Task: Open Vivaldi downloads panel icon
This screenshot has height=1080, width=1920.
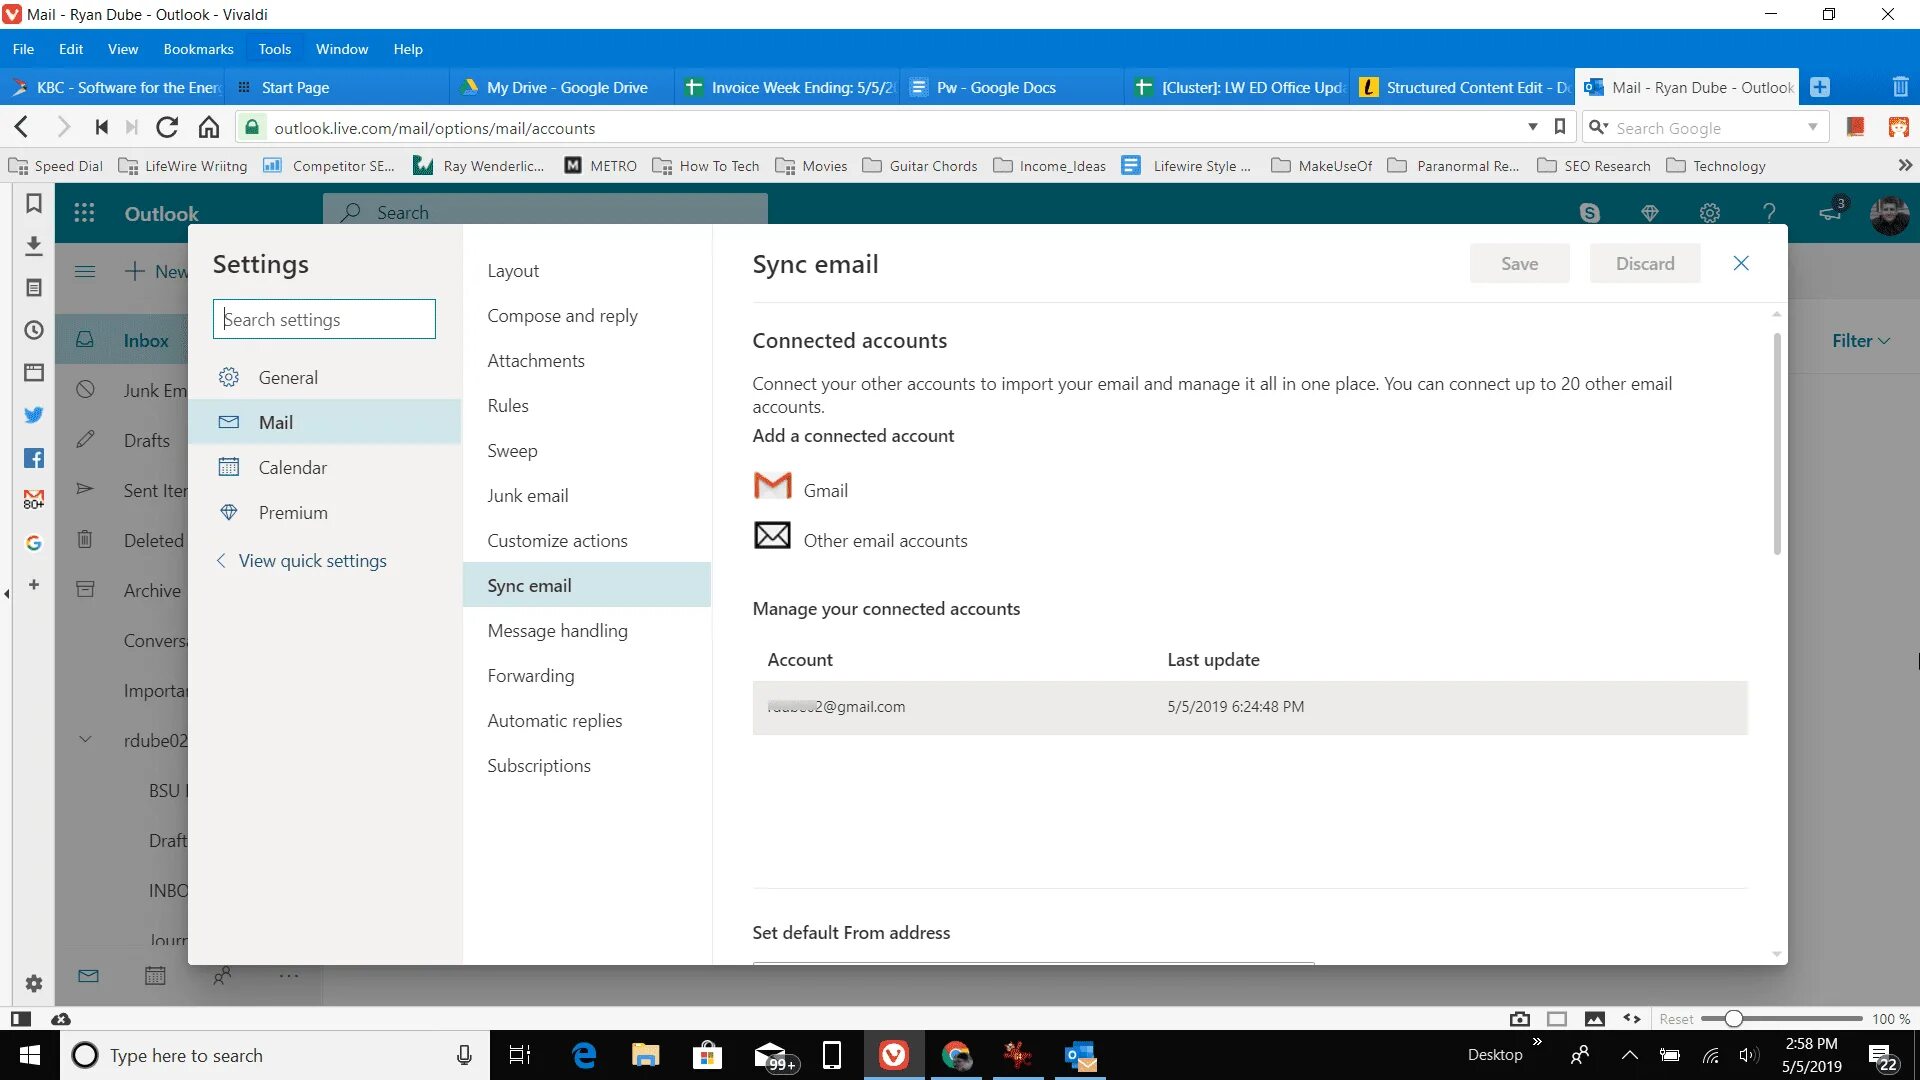Action: pos(33,246)
